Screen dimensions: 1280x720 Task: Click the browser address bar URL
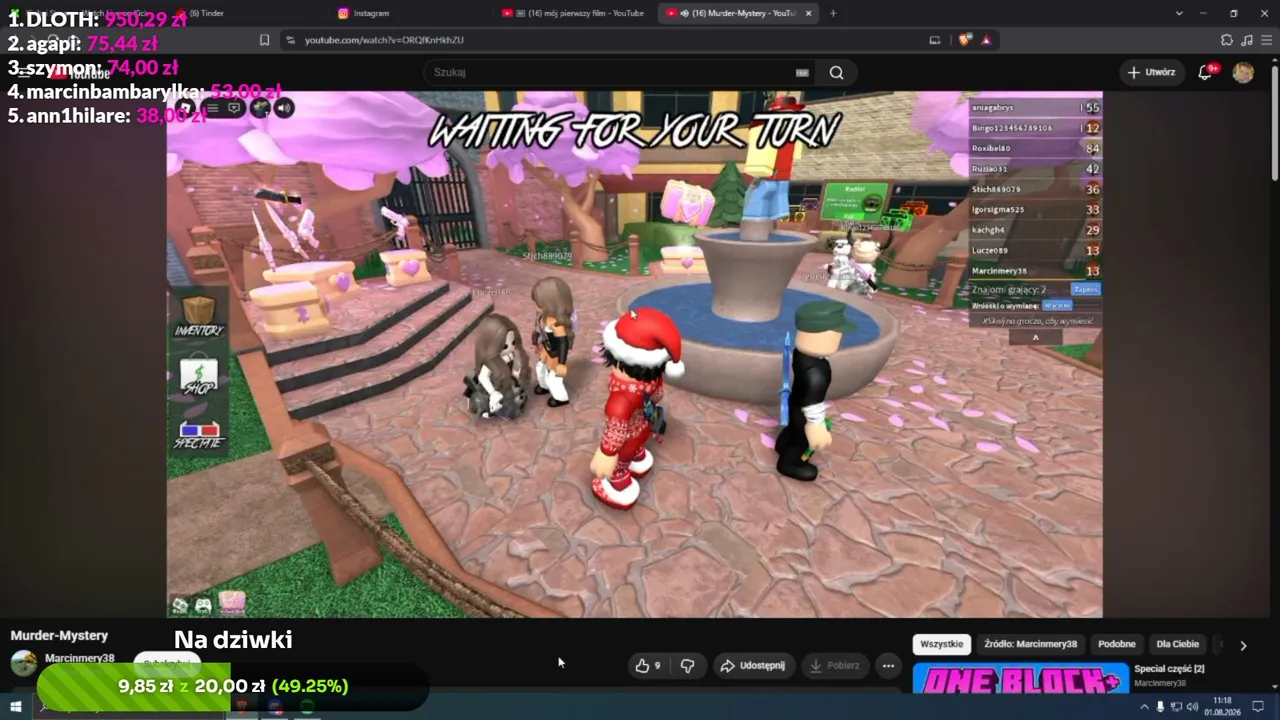384,40
